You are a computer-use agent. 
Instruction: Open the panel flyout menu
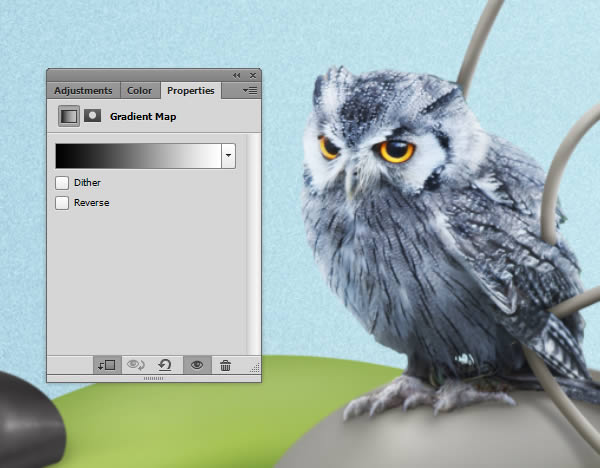pyautogui.click(x=250, y=91)
